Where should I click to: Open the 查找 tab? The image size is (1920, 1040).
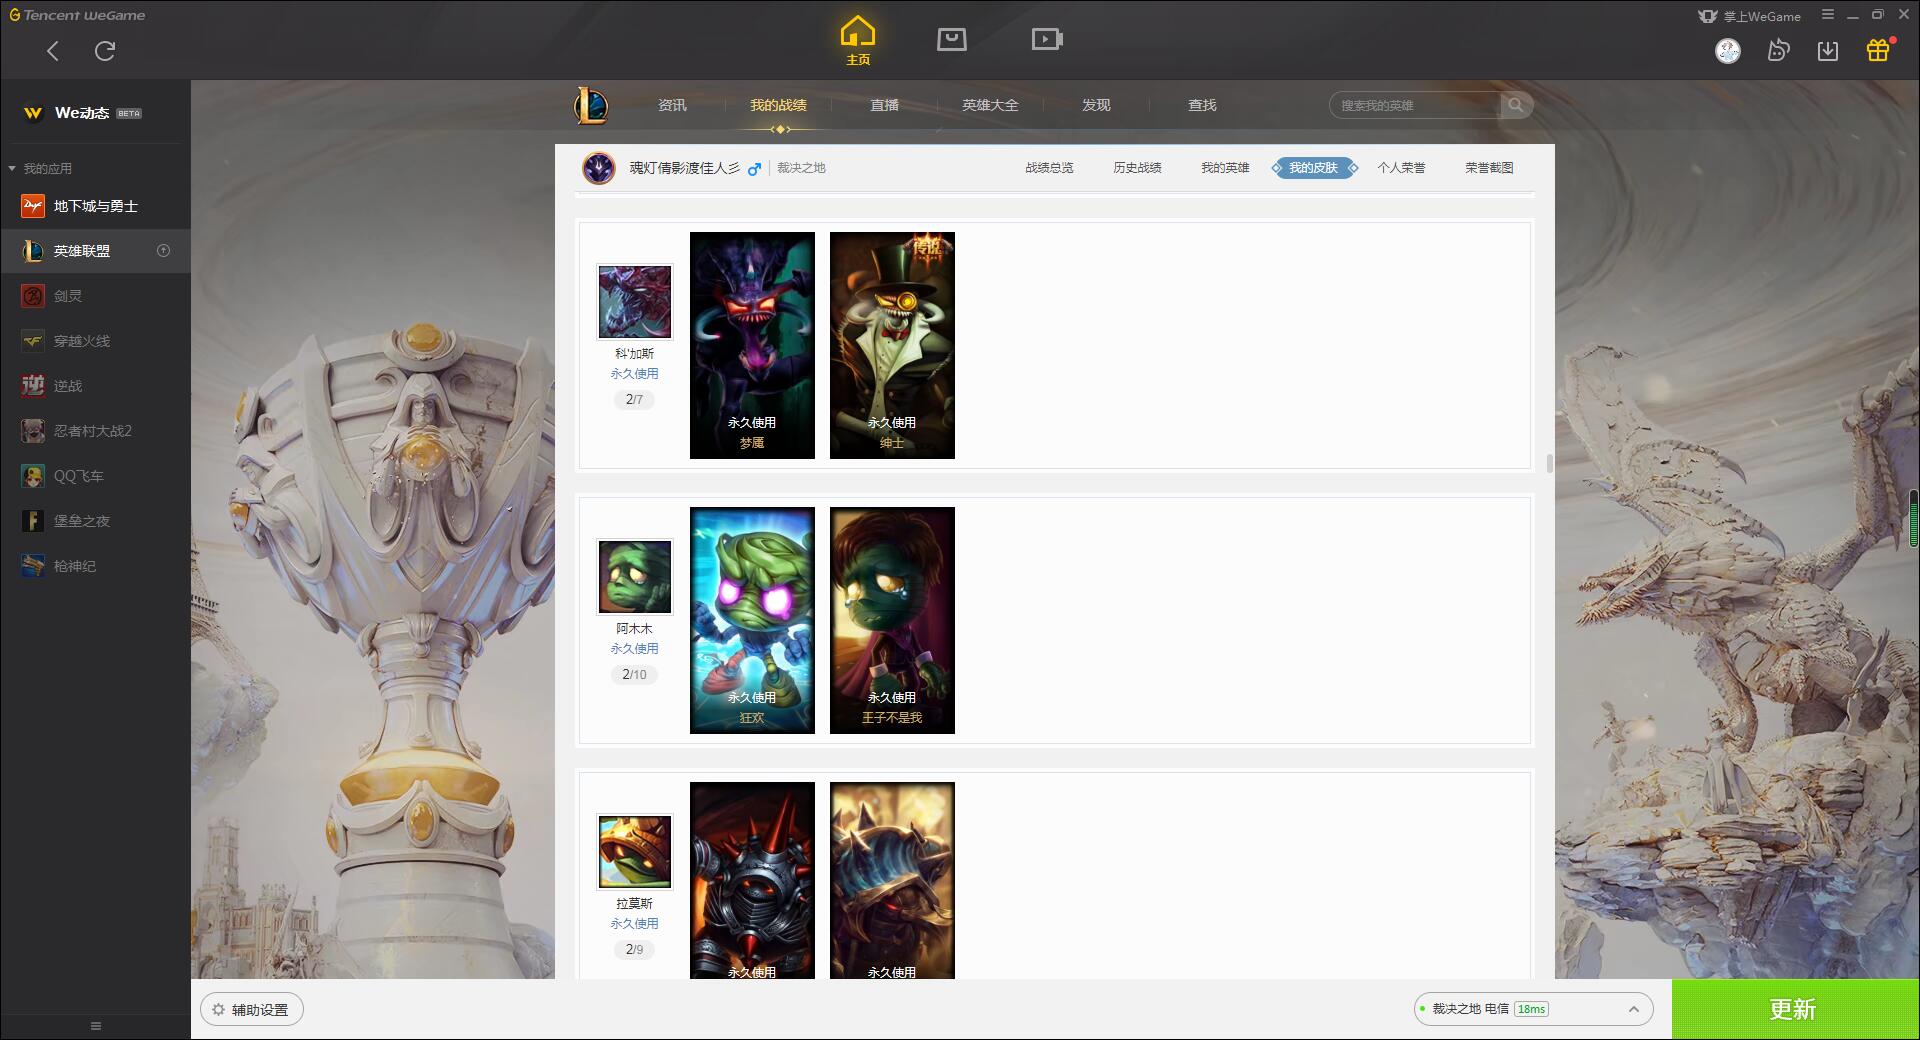pos(1202,105)
